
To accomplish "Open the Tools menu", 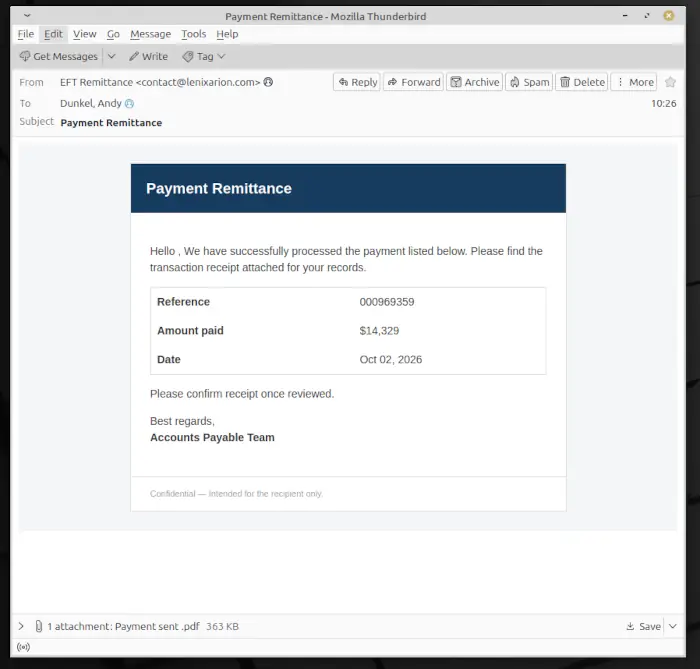I will pos(194,34).
